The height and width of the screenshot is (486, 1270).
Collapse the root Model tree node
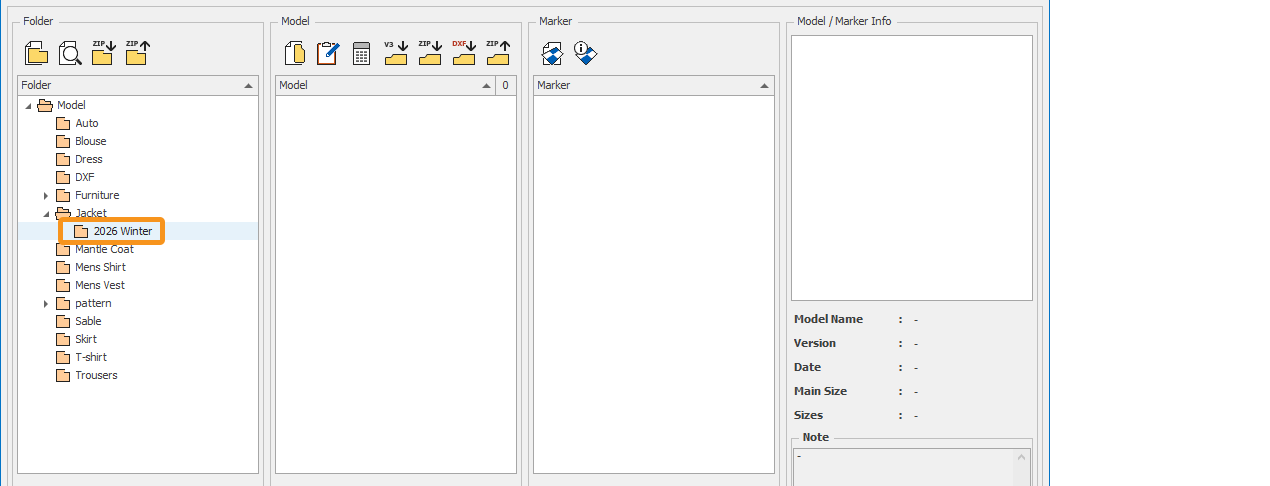coord(28,106)
